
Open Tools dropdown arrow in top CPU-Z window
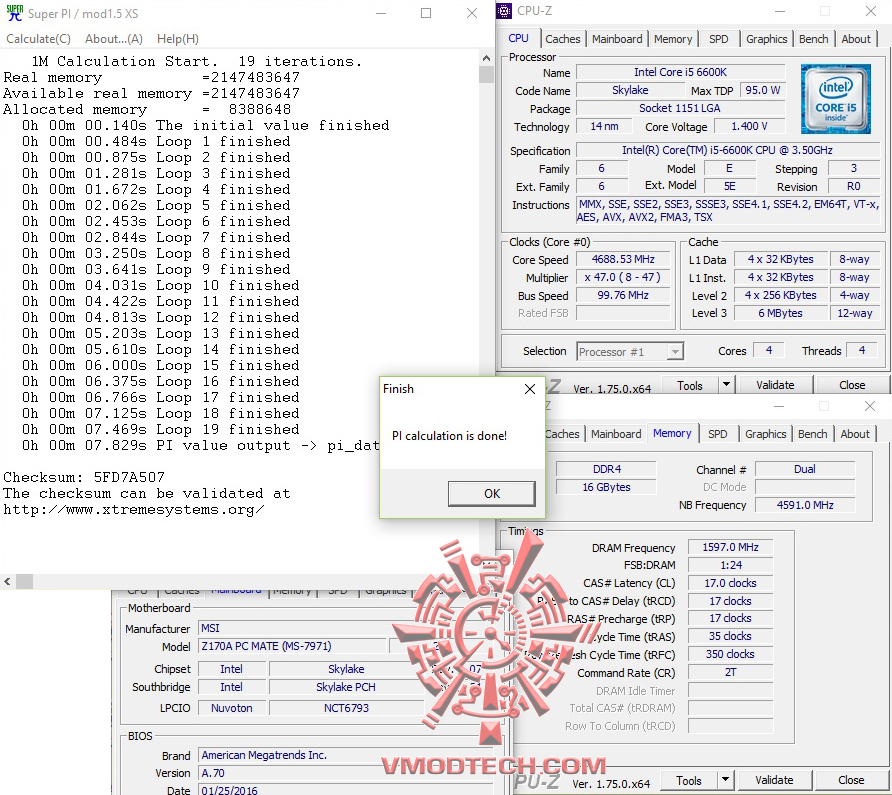pyautogui.click(x=726, y=385)
